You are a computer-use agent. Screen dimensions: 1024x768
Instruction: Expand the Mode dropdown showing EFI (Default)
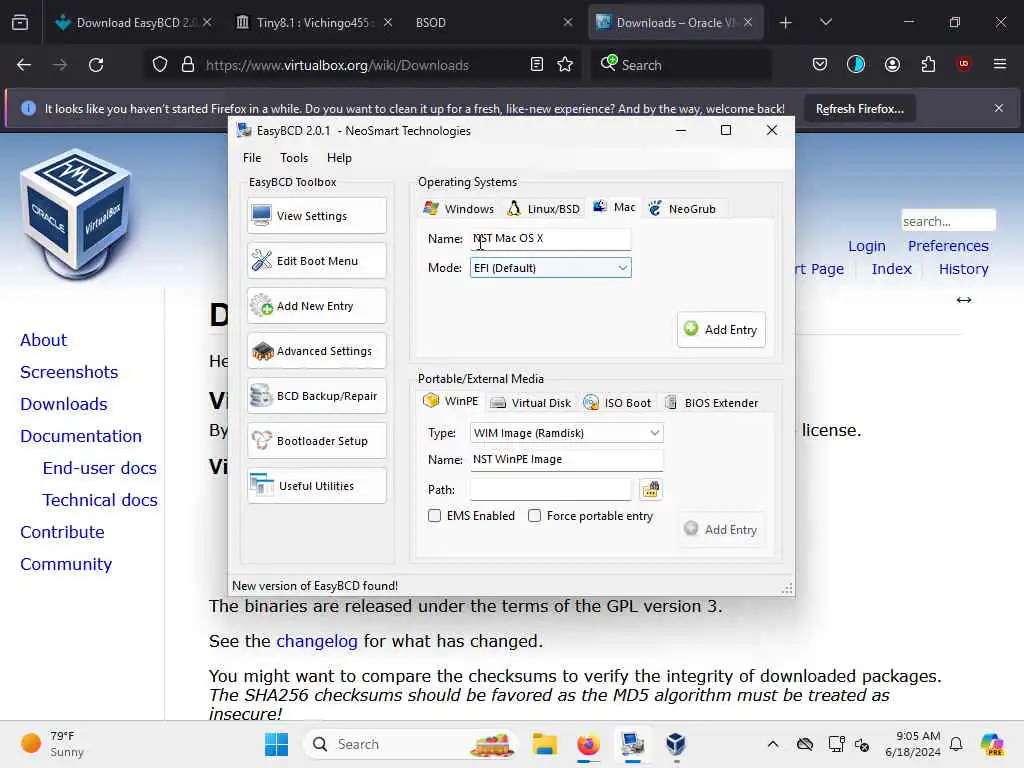point(551,268)
